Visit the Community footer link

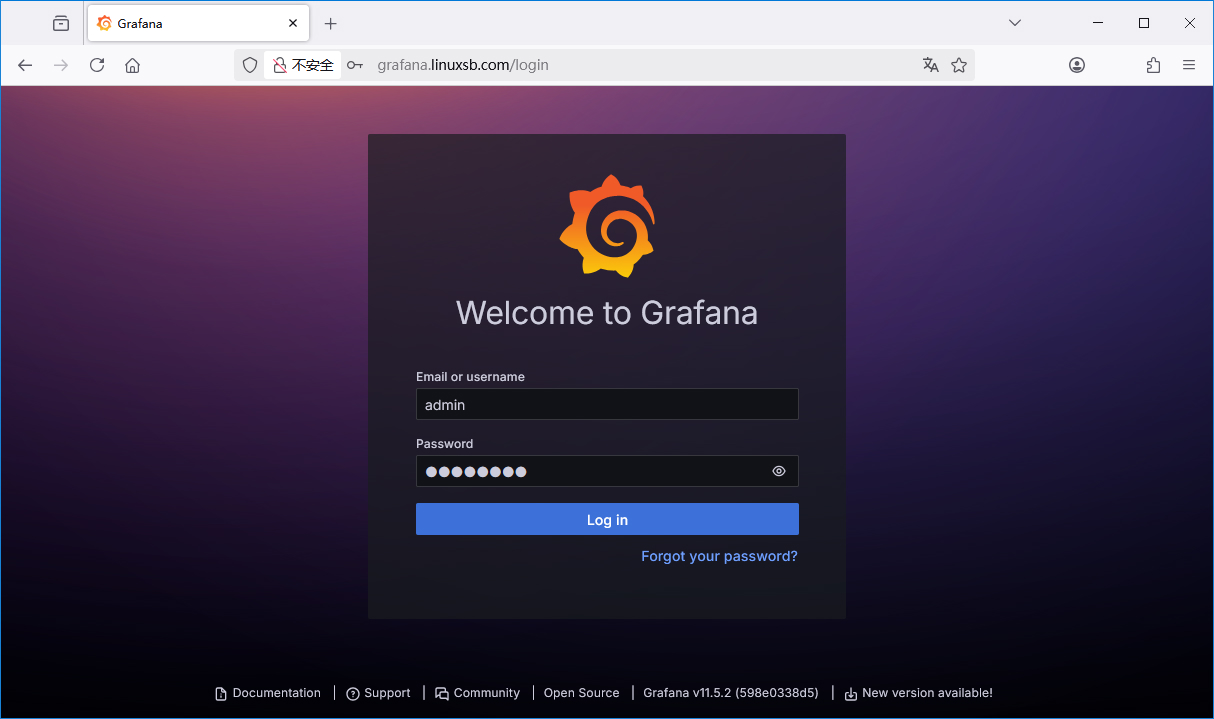(x=486, y=693)
